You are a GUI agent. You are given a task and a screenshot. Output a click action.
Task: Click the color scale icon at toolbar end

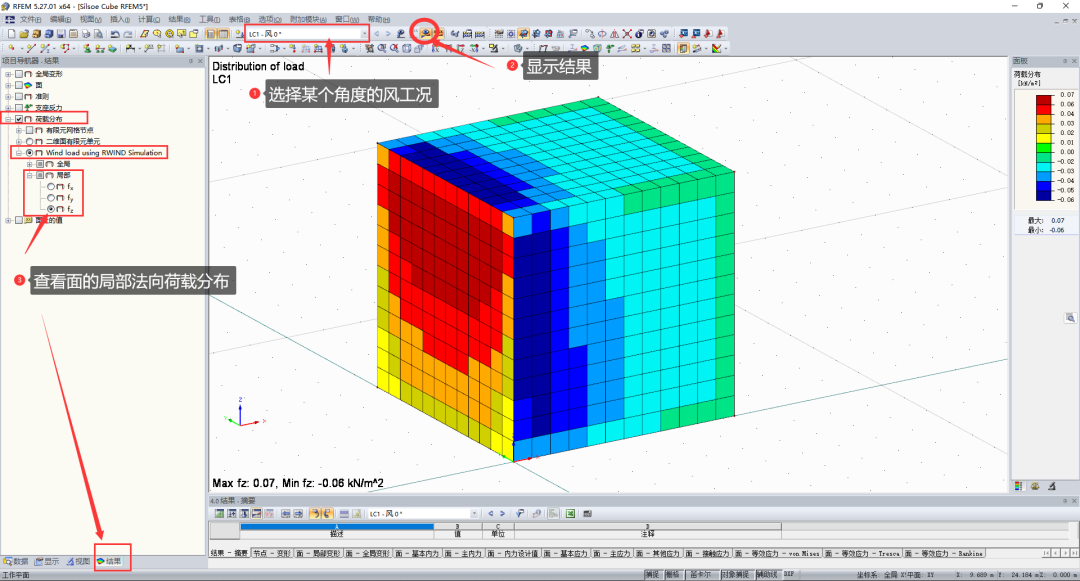pyautogui.click(x=717, y=48)
